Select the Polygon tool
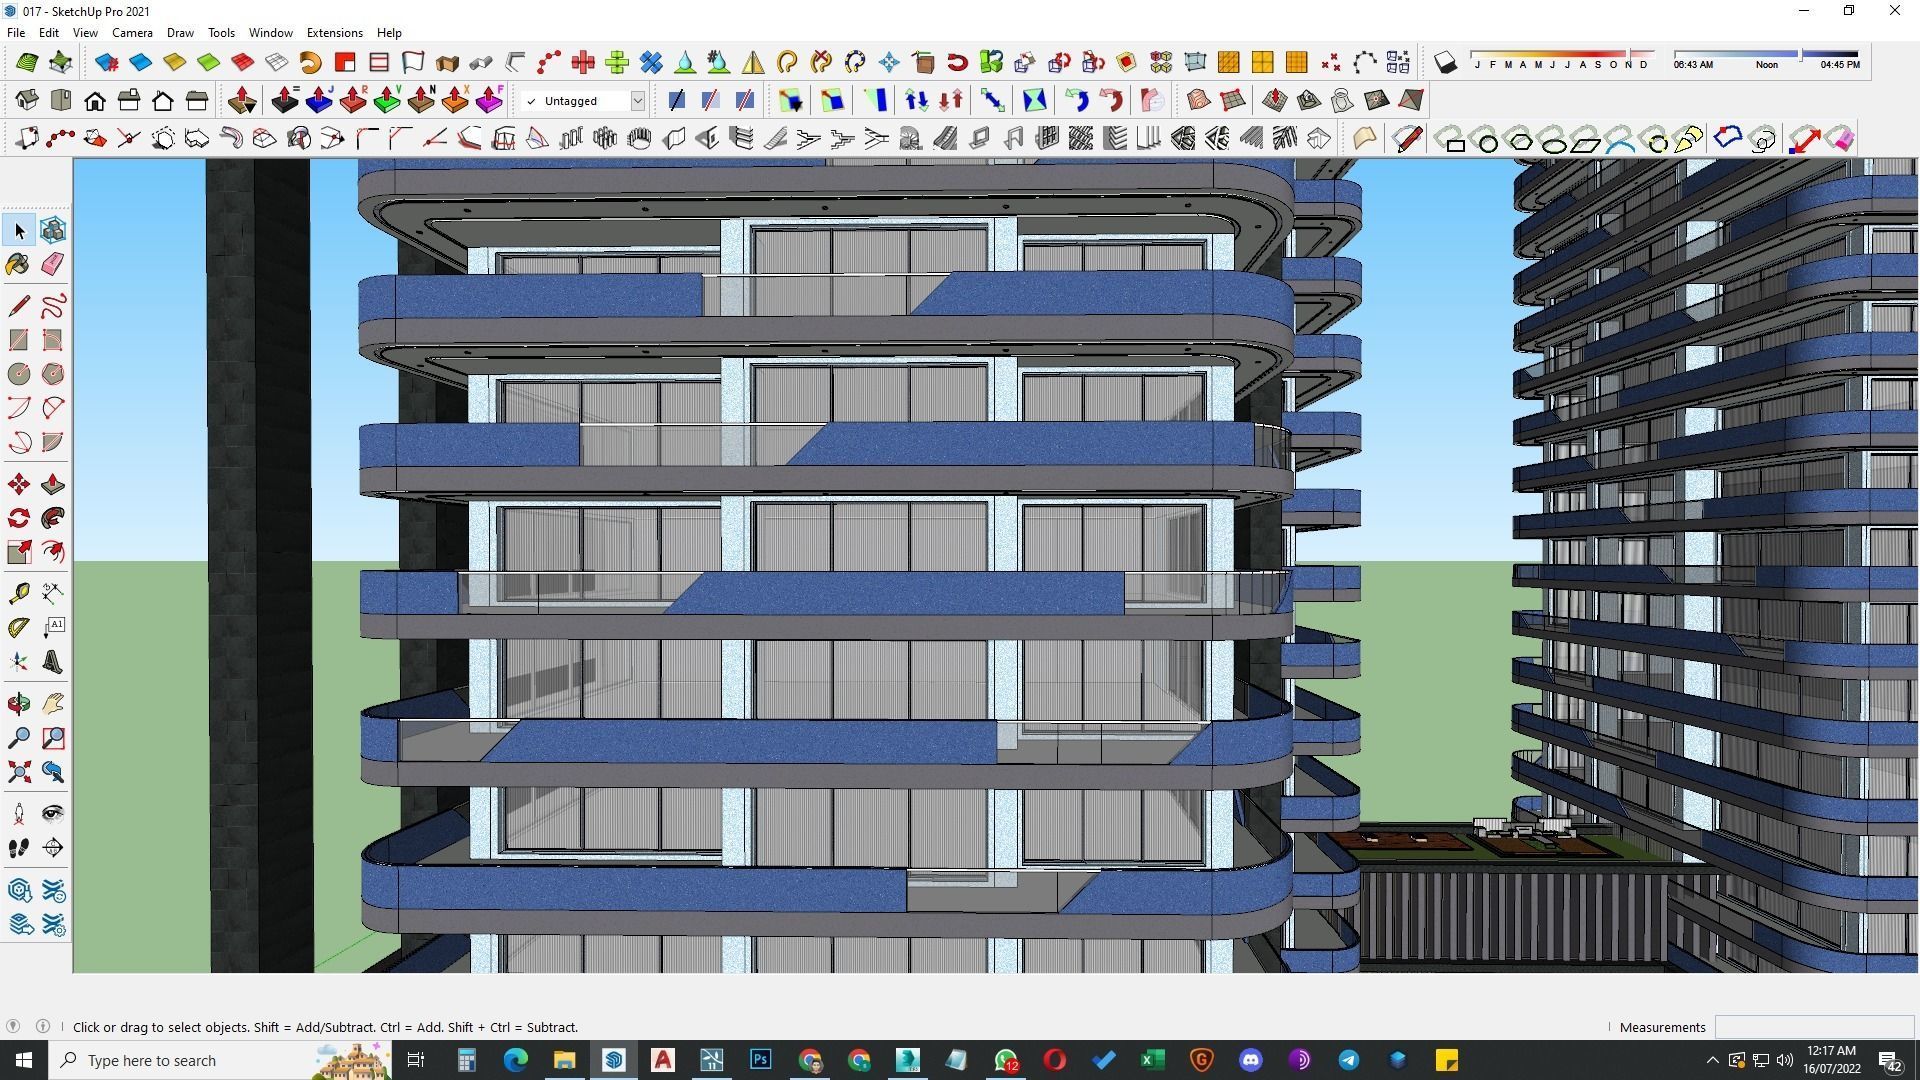The height and width of the screenshot is (1080, 1920). pos(53,374)
